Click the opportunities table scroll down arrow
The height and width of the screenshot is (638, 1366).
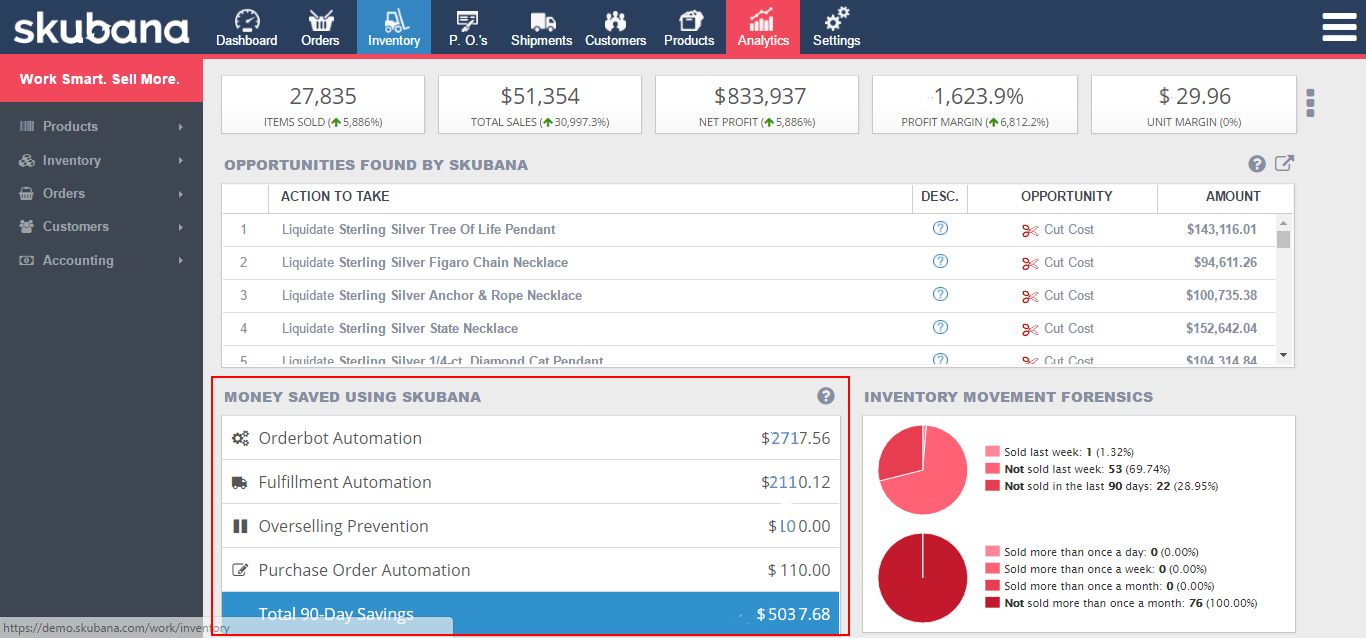1284,354
